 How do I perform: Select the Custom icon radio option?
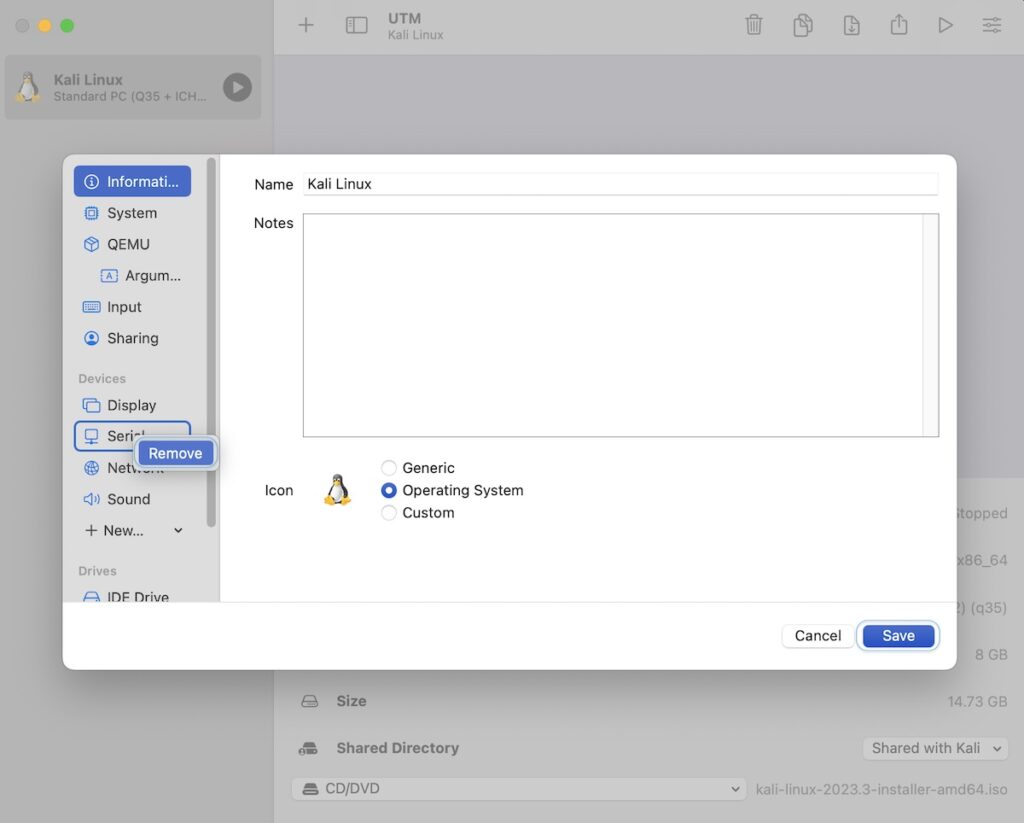click(x=389, y=513)
